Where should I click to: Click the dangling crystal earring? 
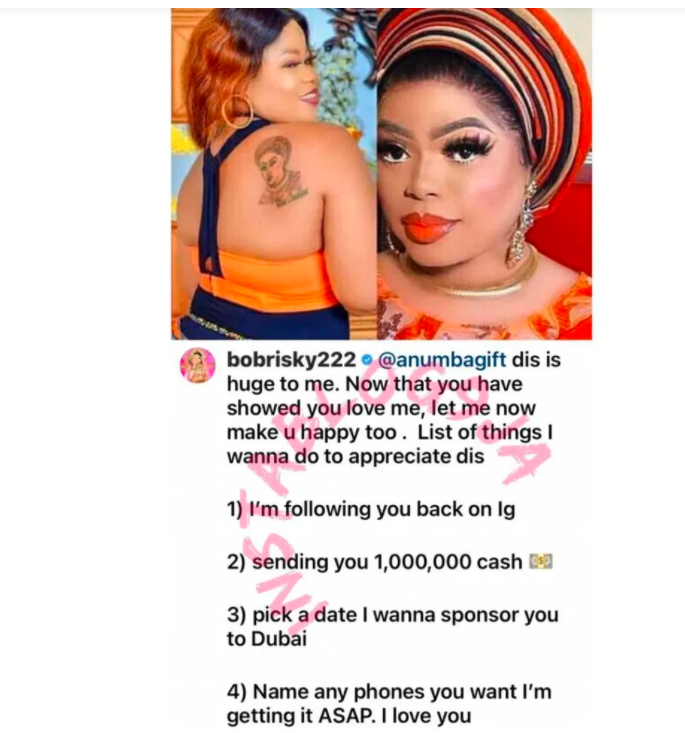tap(522, 223)
